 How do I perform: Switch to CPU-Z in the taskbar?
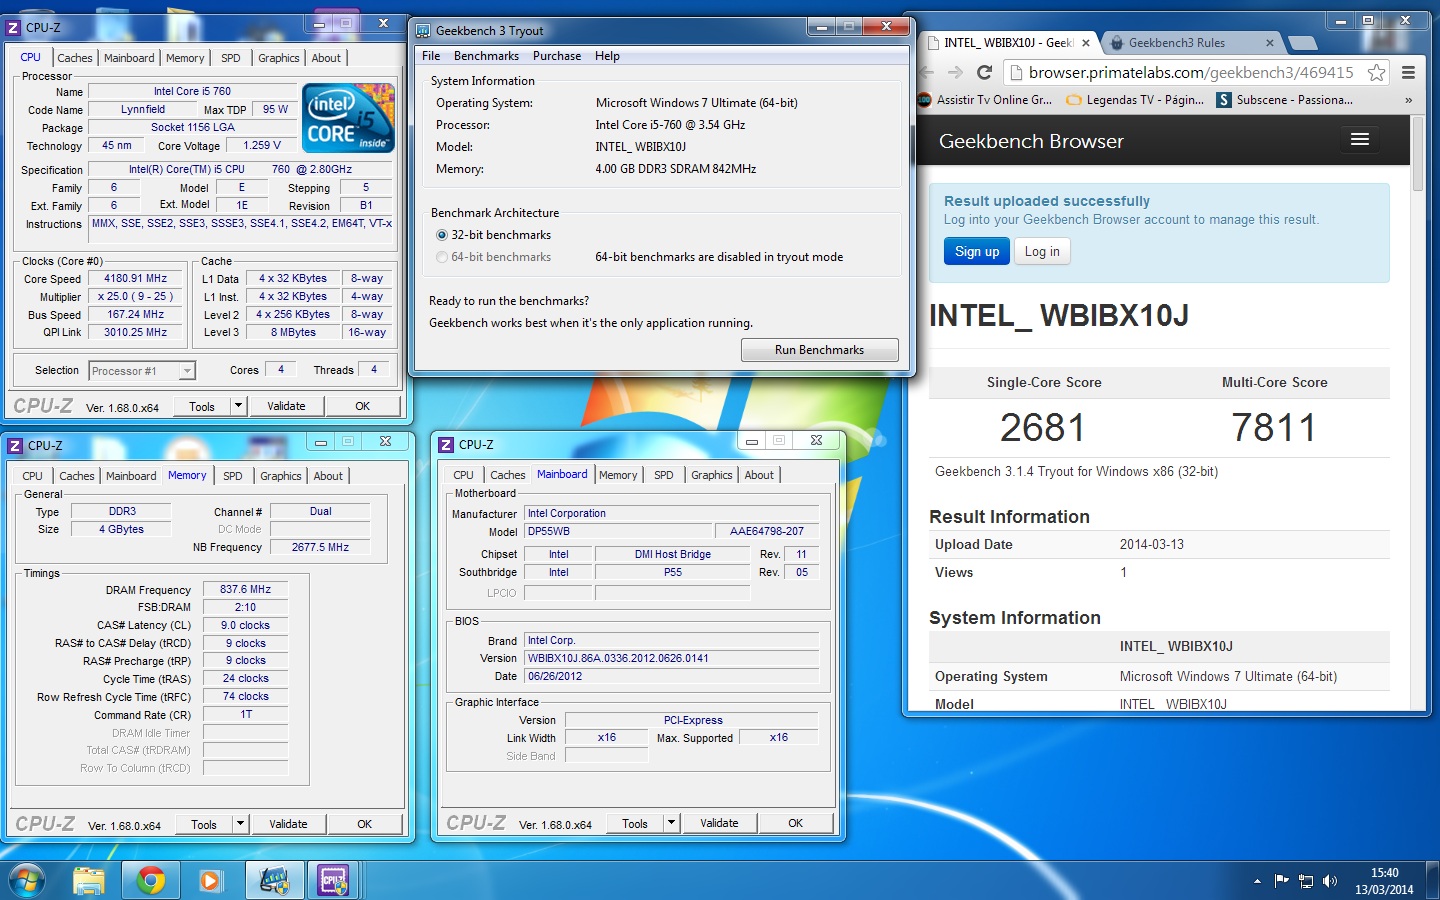(333, 881)
